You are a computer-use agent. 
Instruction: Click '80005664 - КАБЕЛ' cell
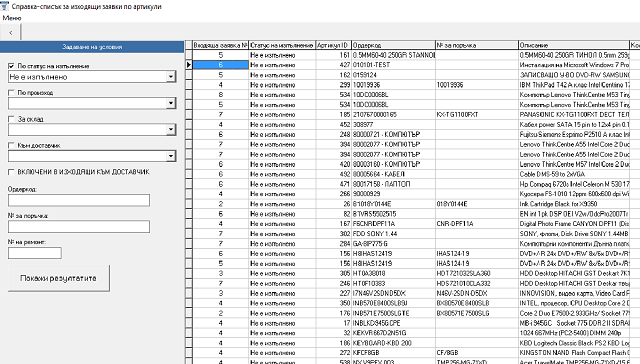click(393, 174)
